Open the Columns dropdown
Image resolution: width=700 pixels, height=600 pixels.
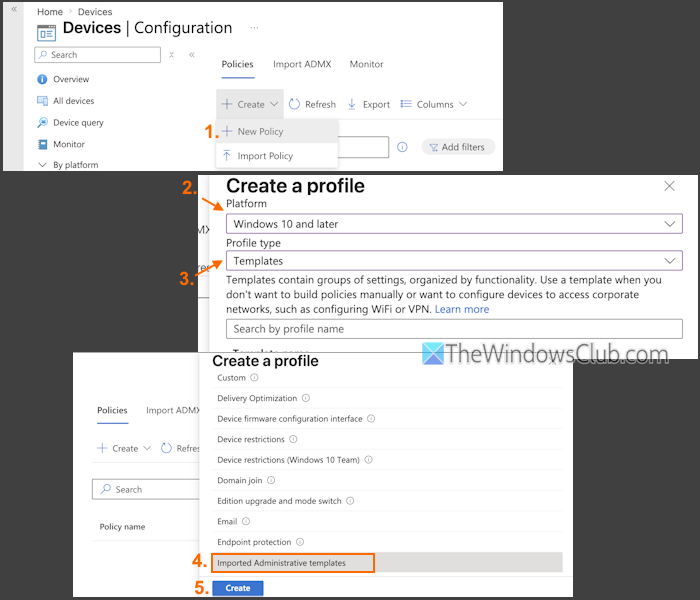coord(433,104)
